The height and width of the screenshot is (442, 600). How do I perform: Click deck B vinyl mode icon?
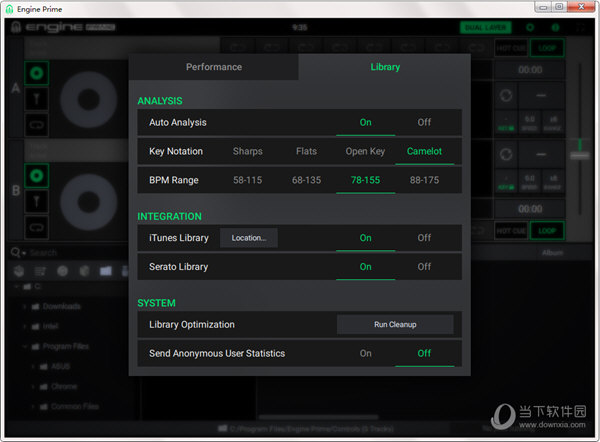(37, 176)
